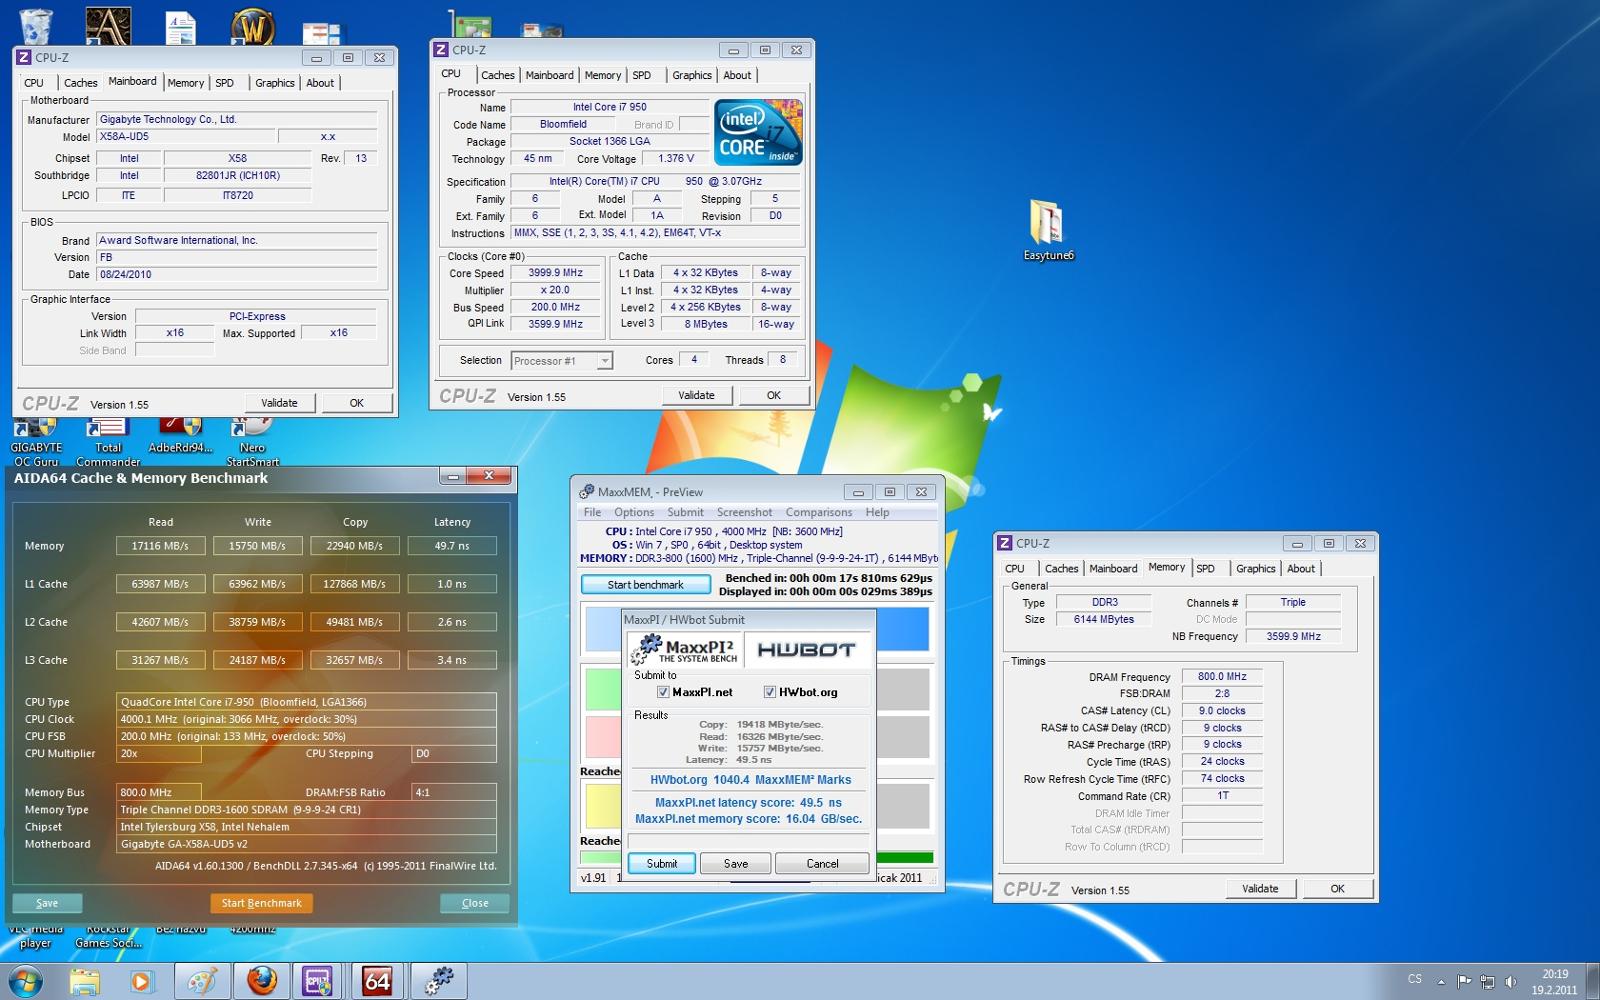Switch to MaxxMEM gears taskbar button

437,981
